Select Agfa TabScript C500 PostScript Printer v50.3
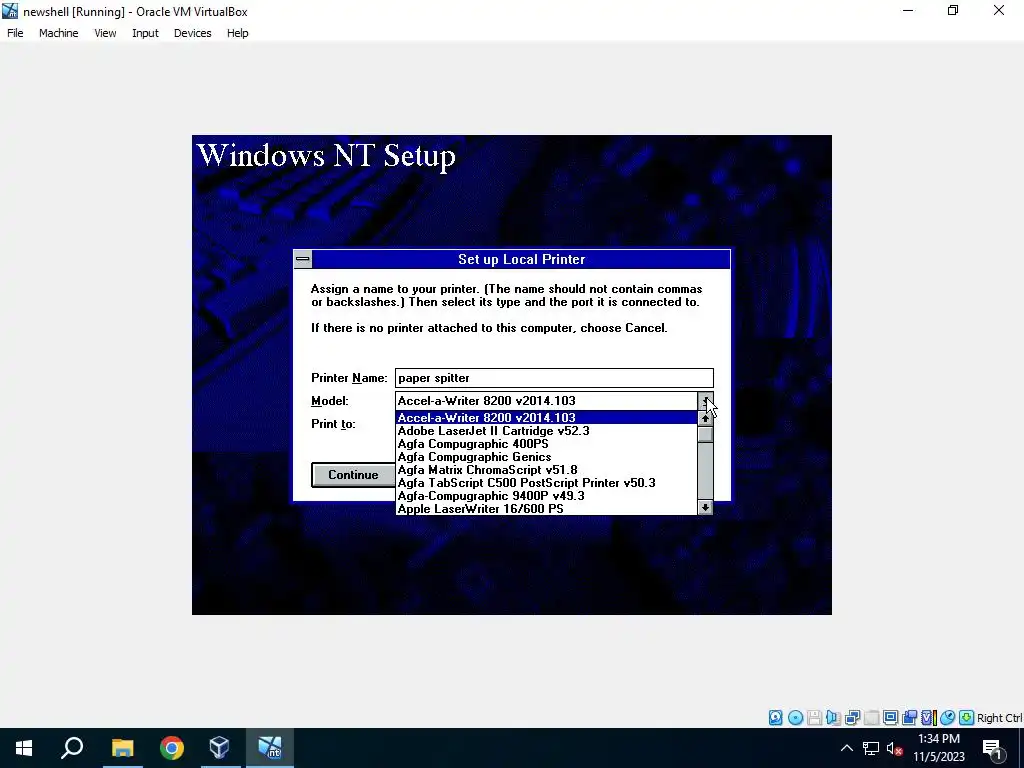This screenshot has height=768, width=1024. 547,483
